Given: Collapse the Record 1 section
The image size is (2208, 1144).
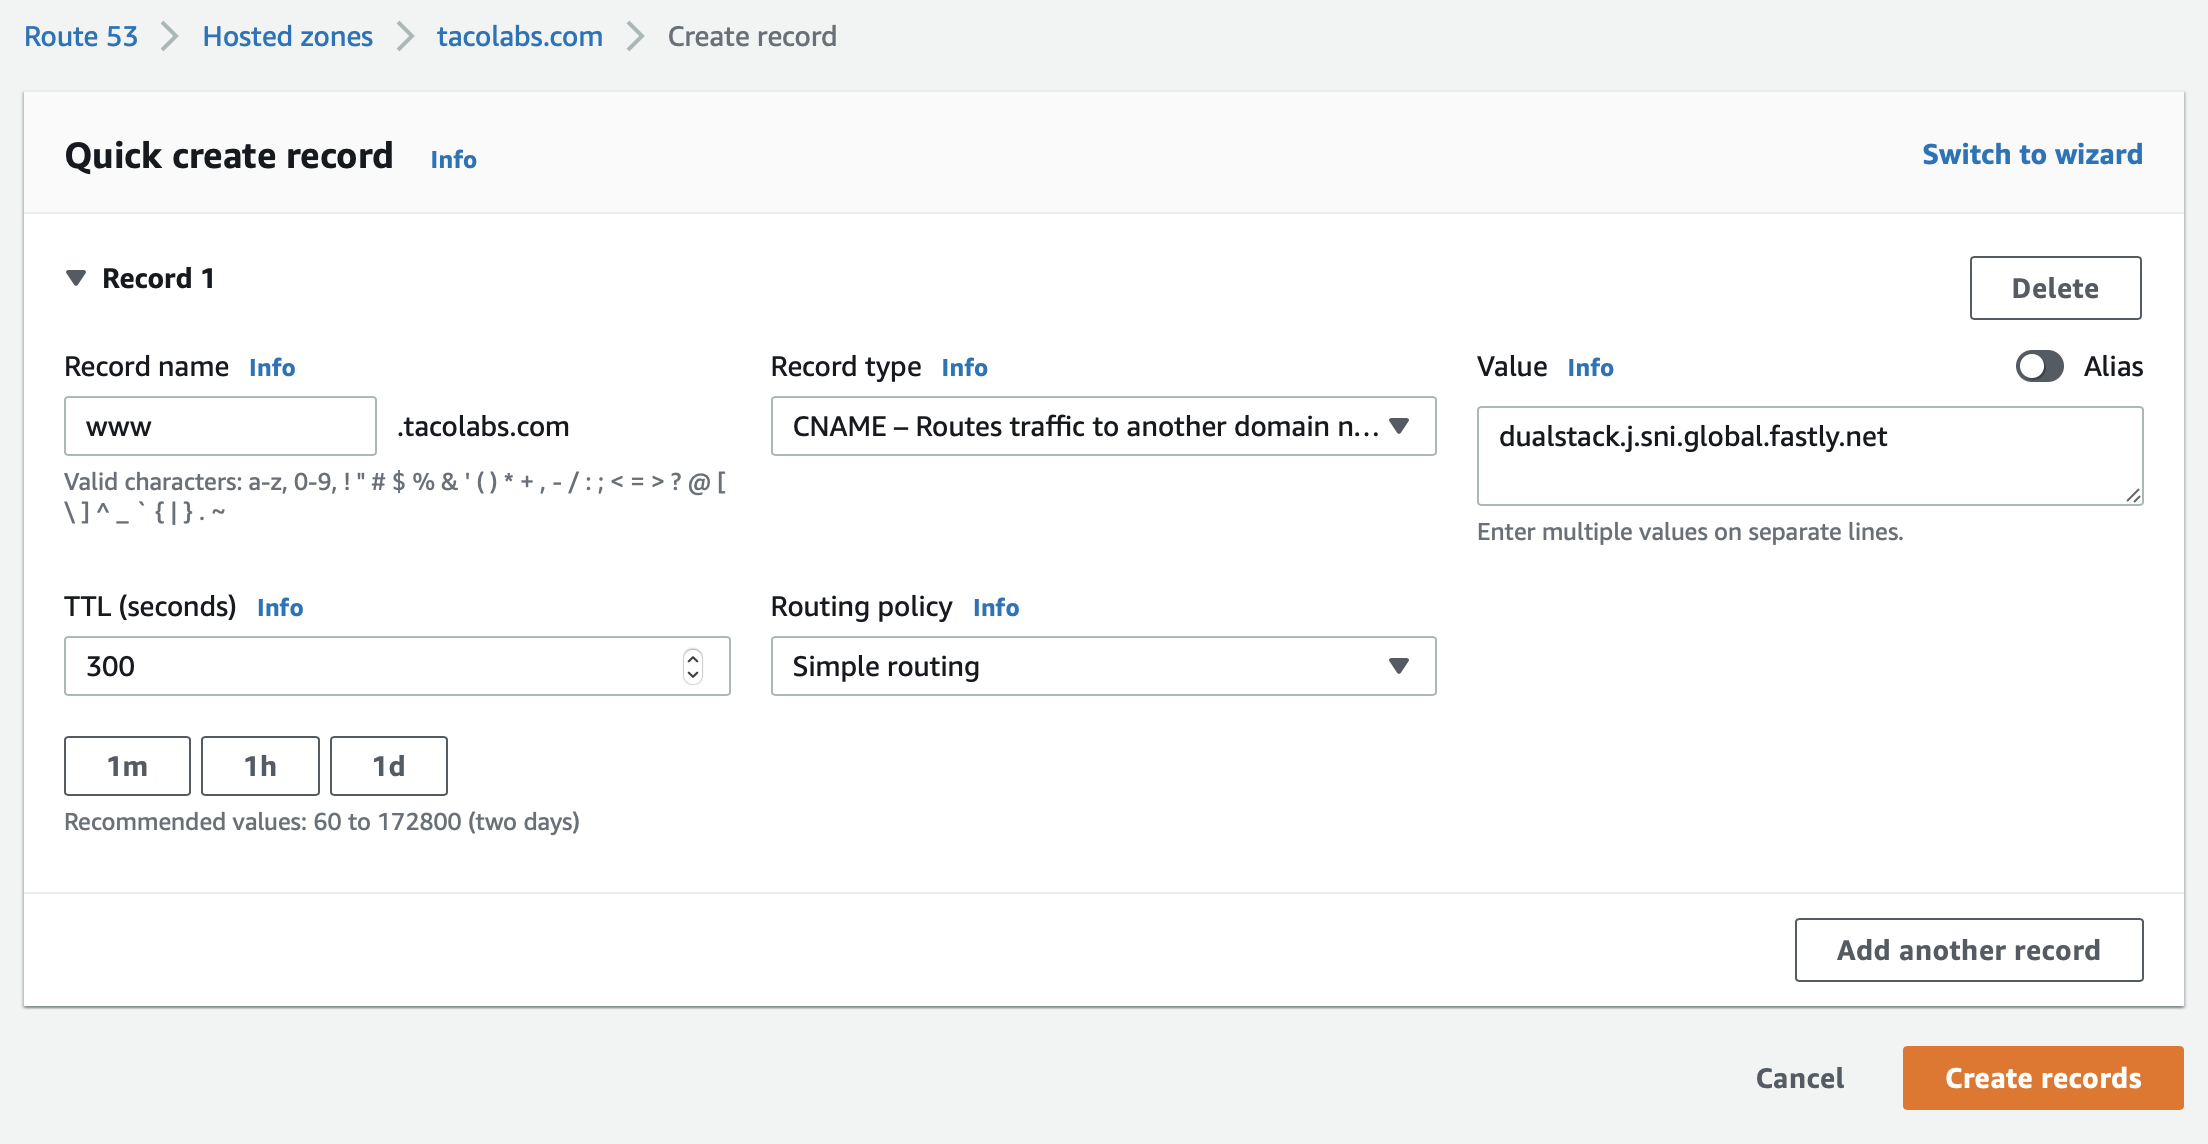Looking at the screenshot, I should pyautogui.click(x=76, y=278).
